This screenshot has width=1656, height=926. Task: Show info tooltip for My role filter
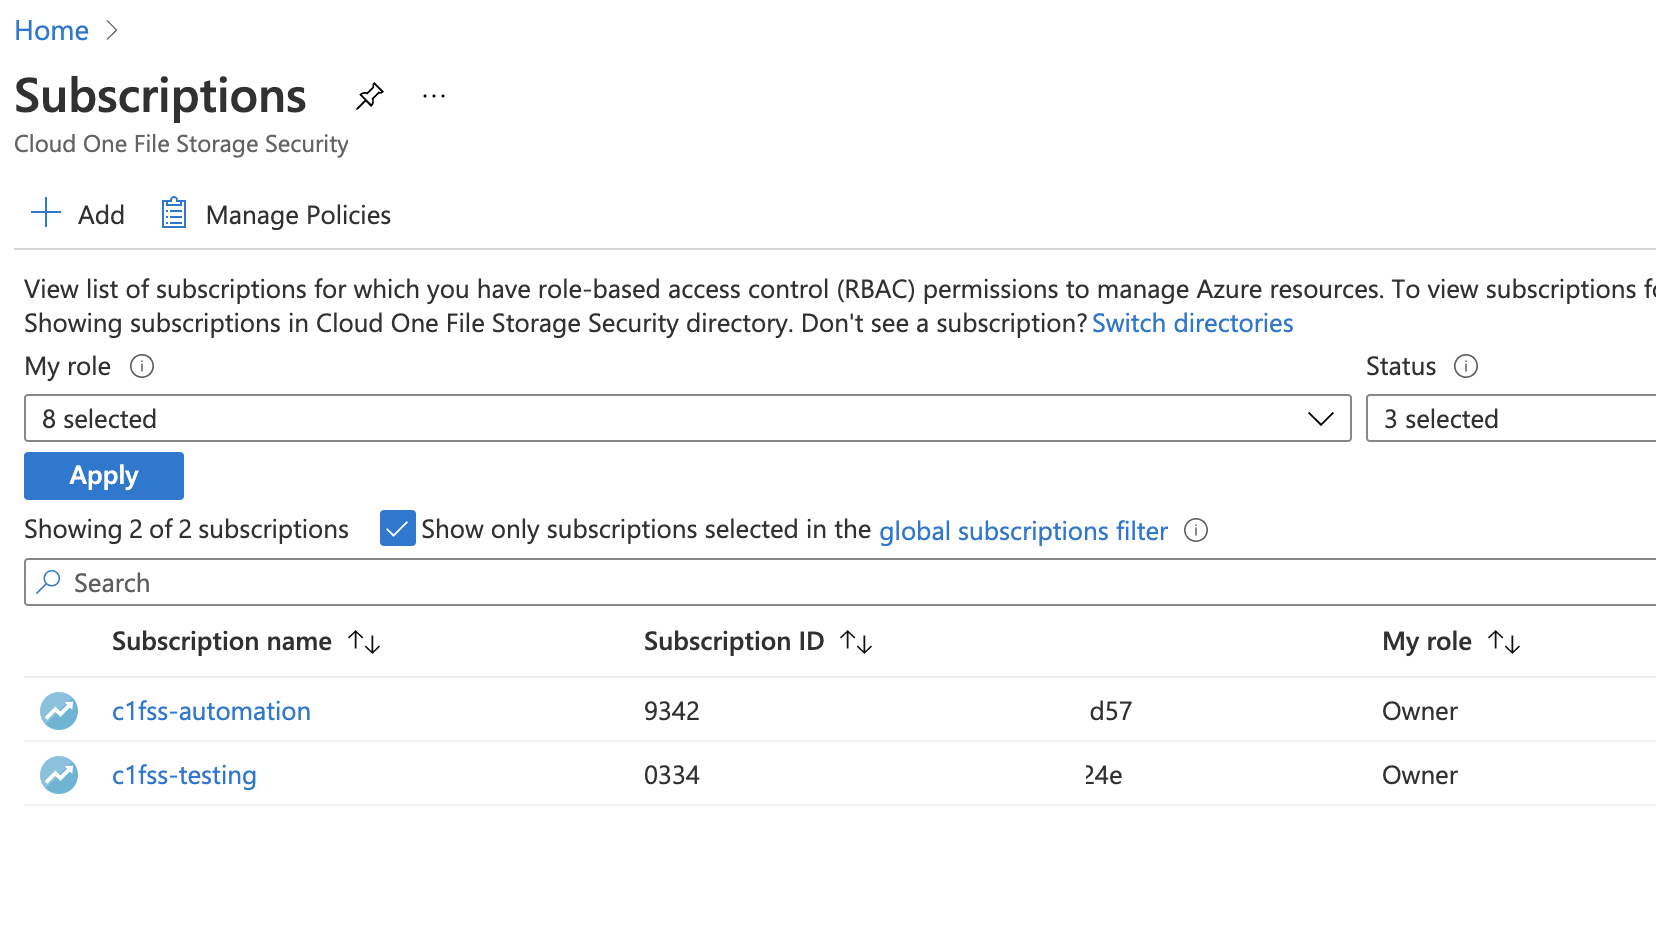[x=142, y=366]
